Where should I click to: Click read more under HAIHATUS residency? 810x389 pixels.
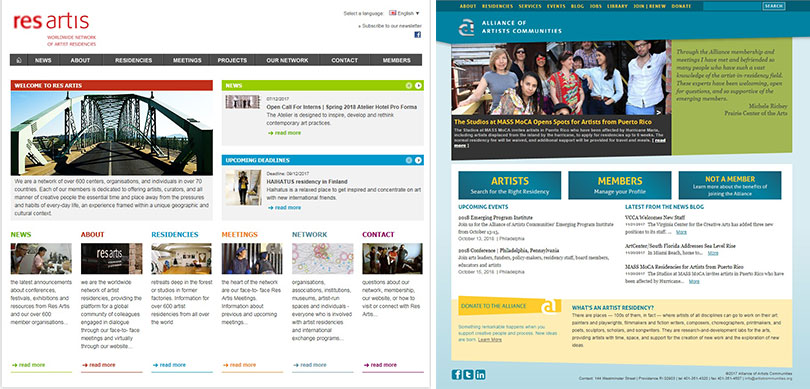click(x=284, y=208)
